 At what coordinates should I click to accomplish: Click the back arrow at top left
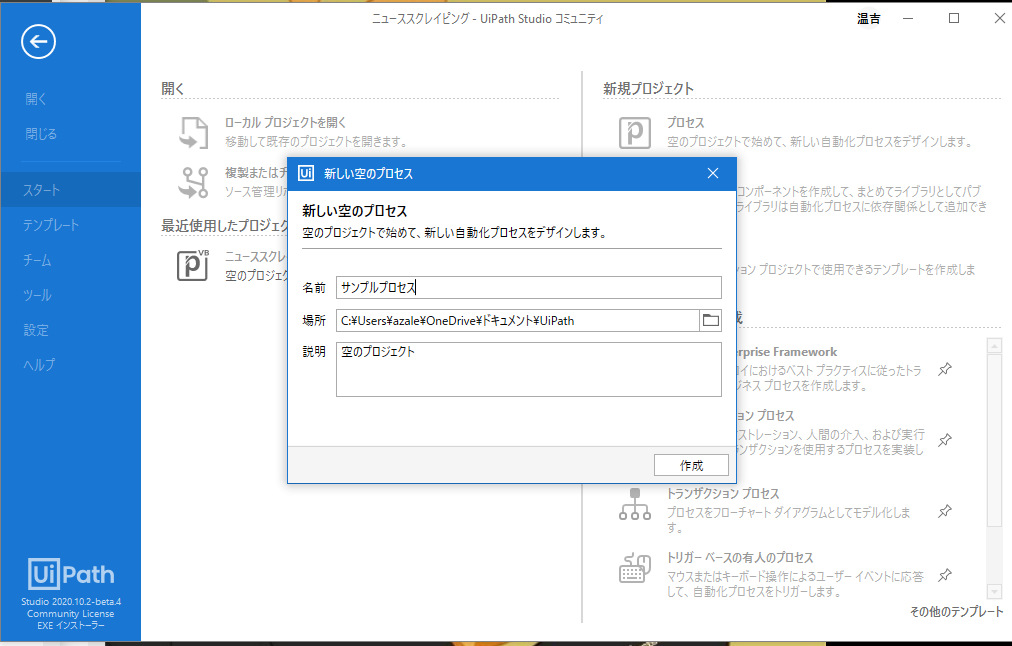37,42
